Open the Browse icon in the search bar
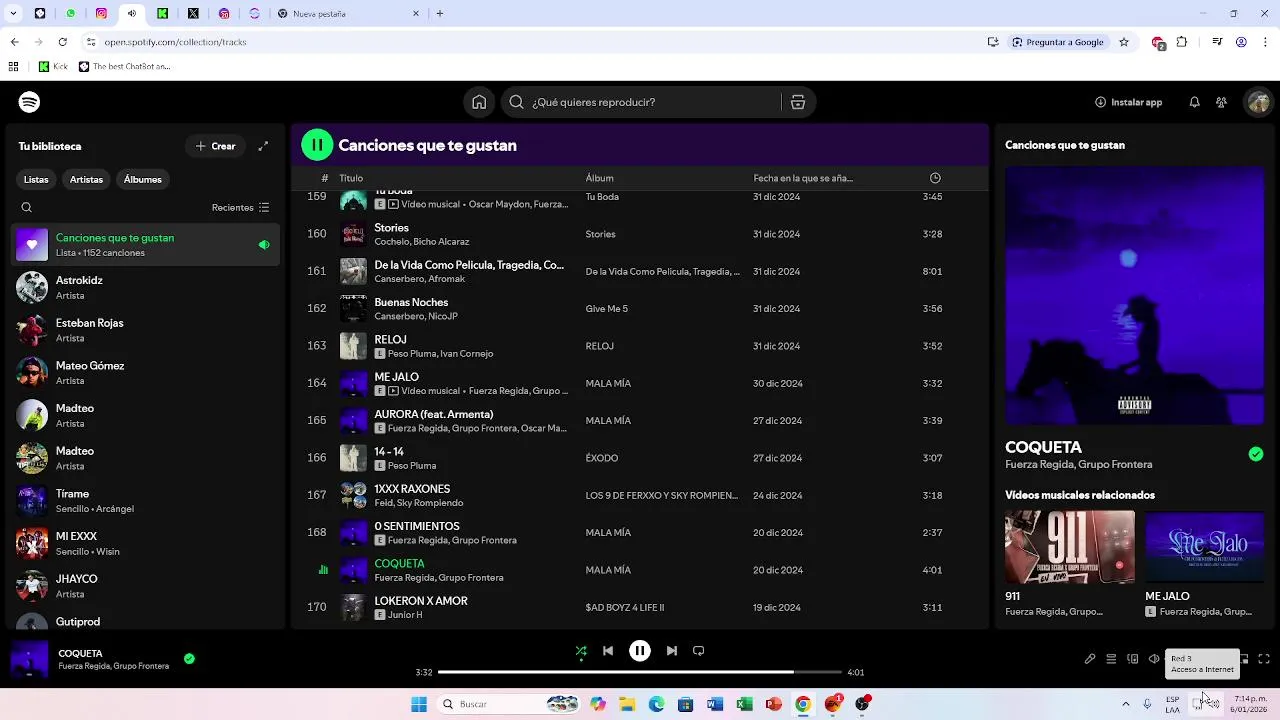The image size is (1280, 720). (798, 102)
